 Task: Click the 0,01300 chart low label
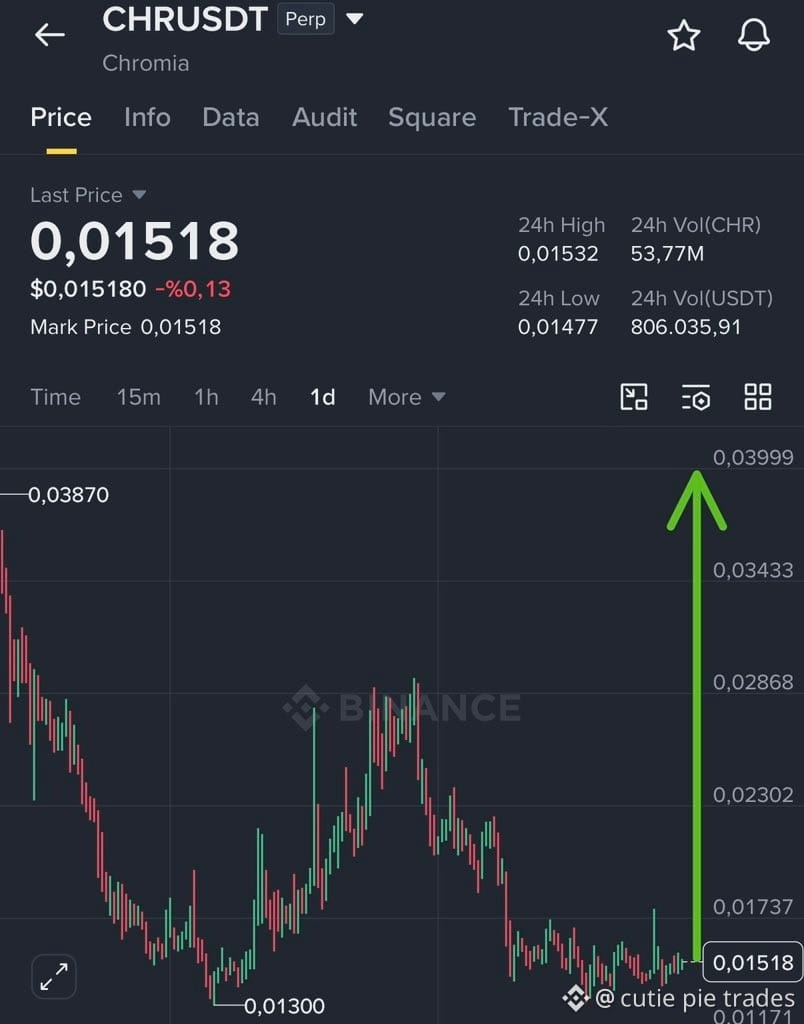(284, 1006)
